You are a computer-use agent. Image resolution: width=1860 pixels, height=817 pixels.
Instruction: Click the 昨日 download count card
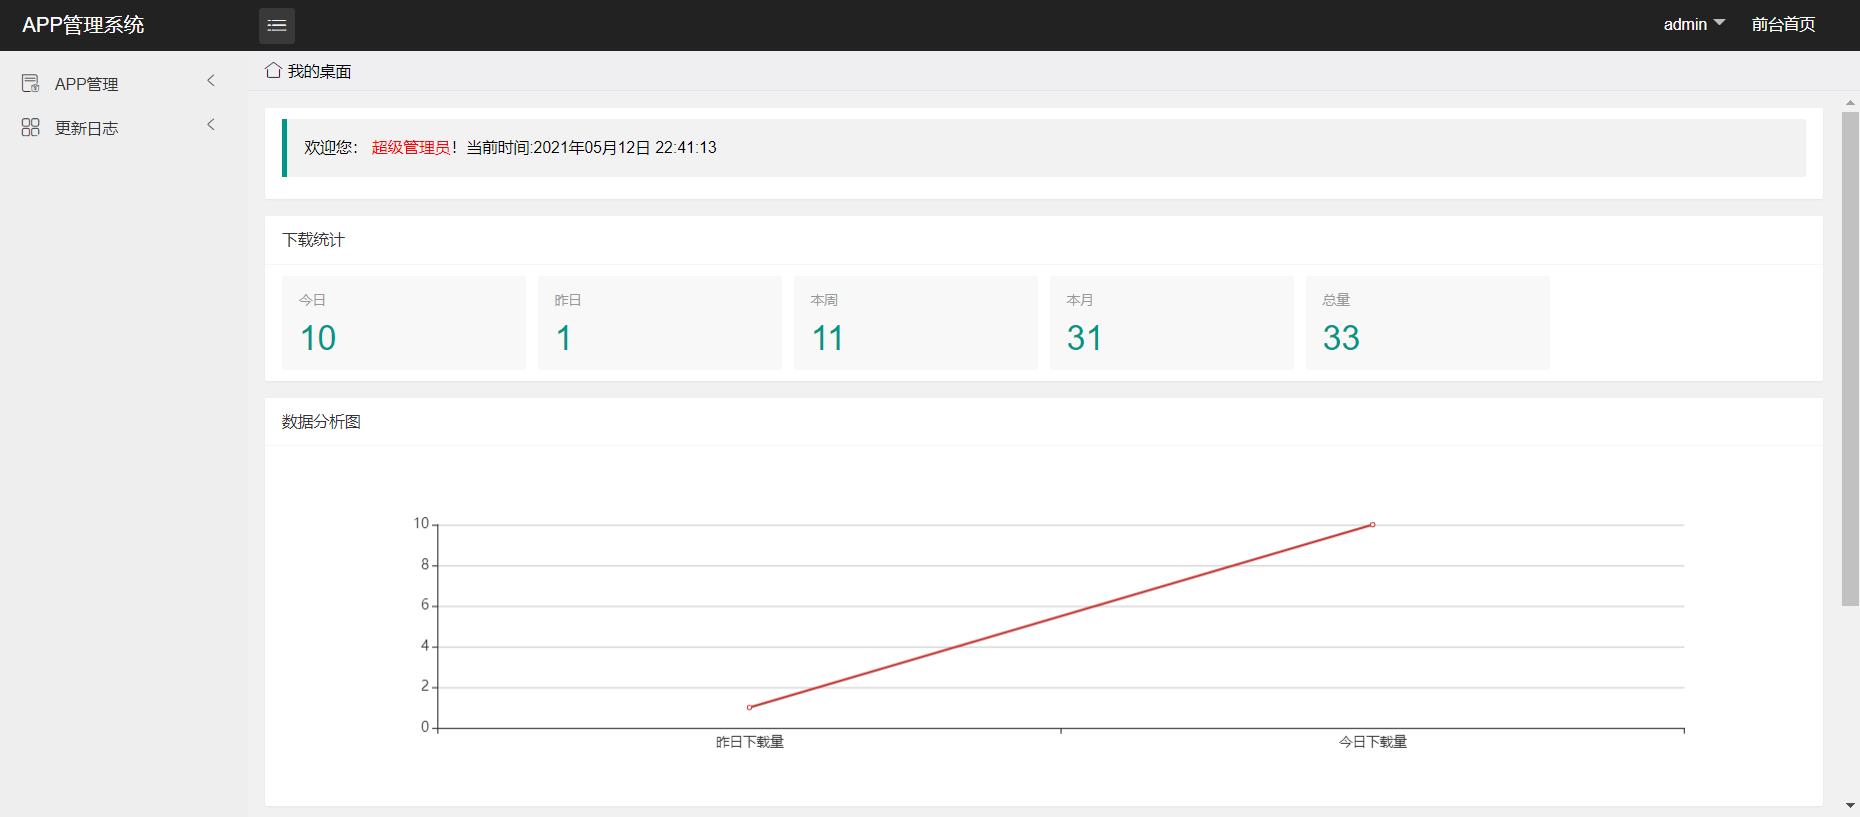tap(659, 323)
